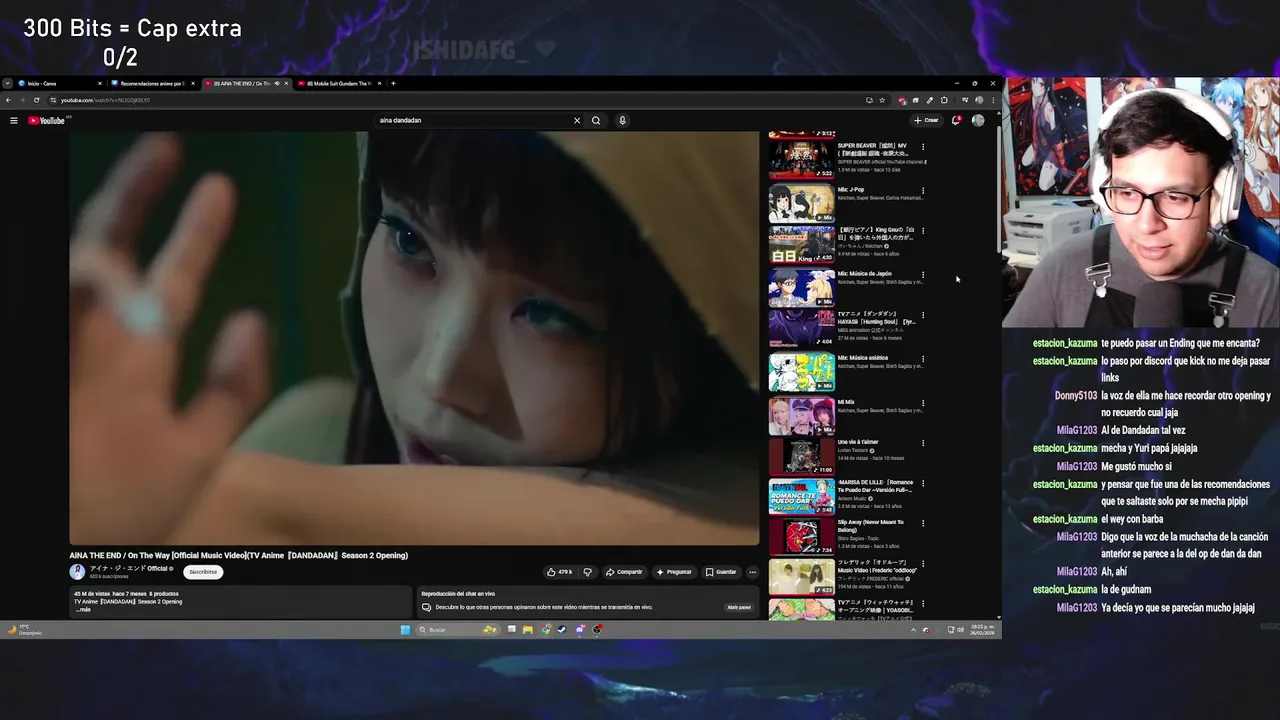Open the browser extensions puzzle icon

click(944, 100)
